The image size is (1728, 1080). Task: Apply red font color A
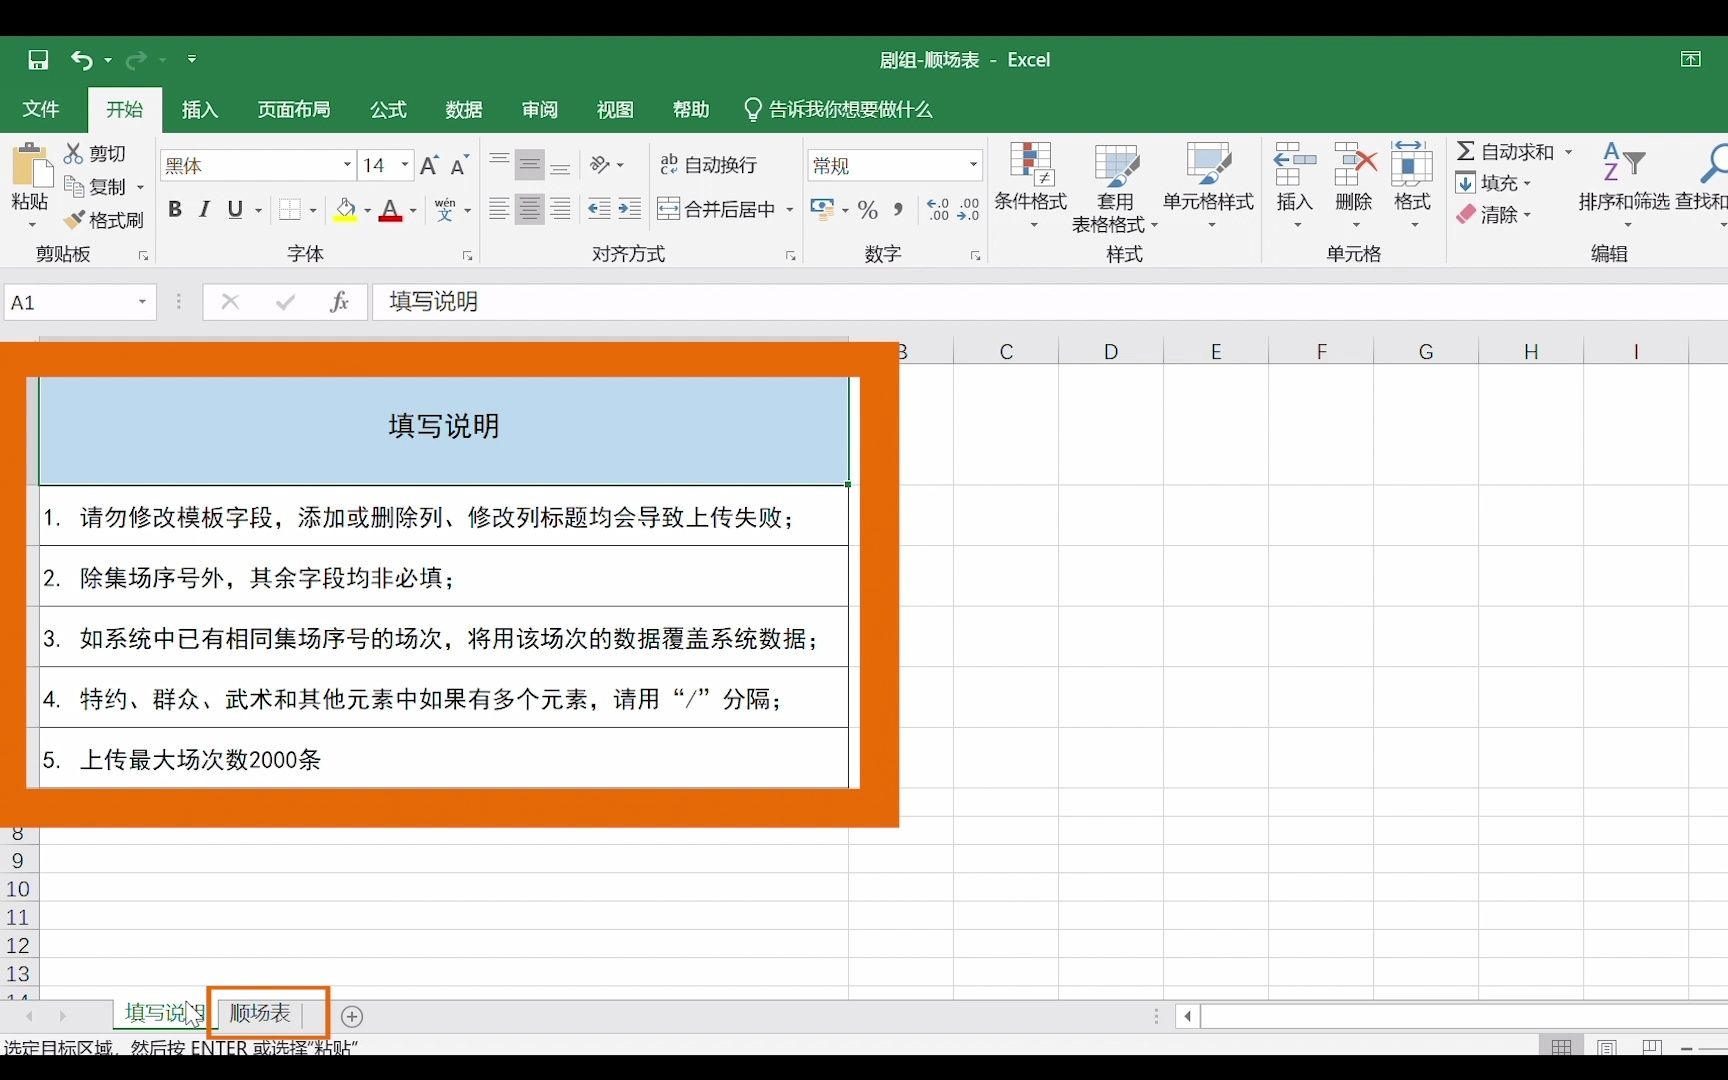click(391, 209)
